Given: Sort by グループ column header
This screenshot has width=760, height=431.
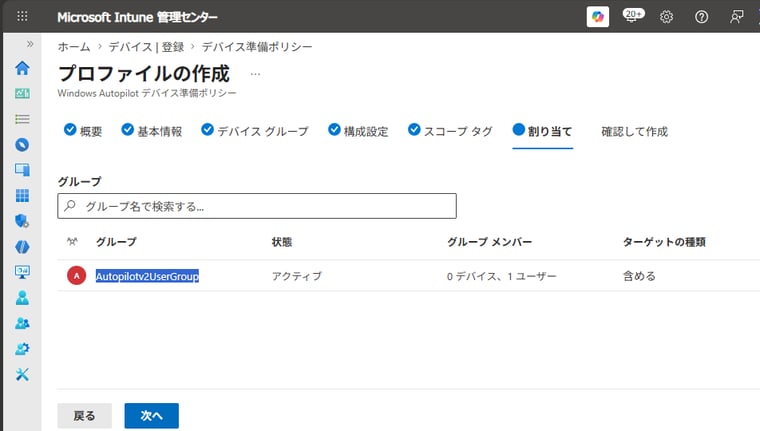Looking at the screenshot, I should click(x=116, y=241).
